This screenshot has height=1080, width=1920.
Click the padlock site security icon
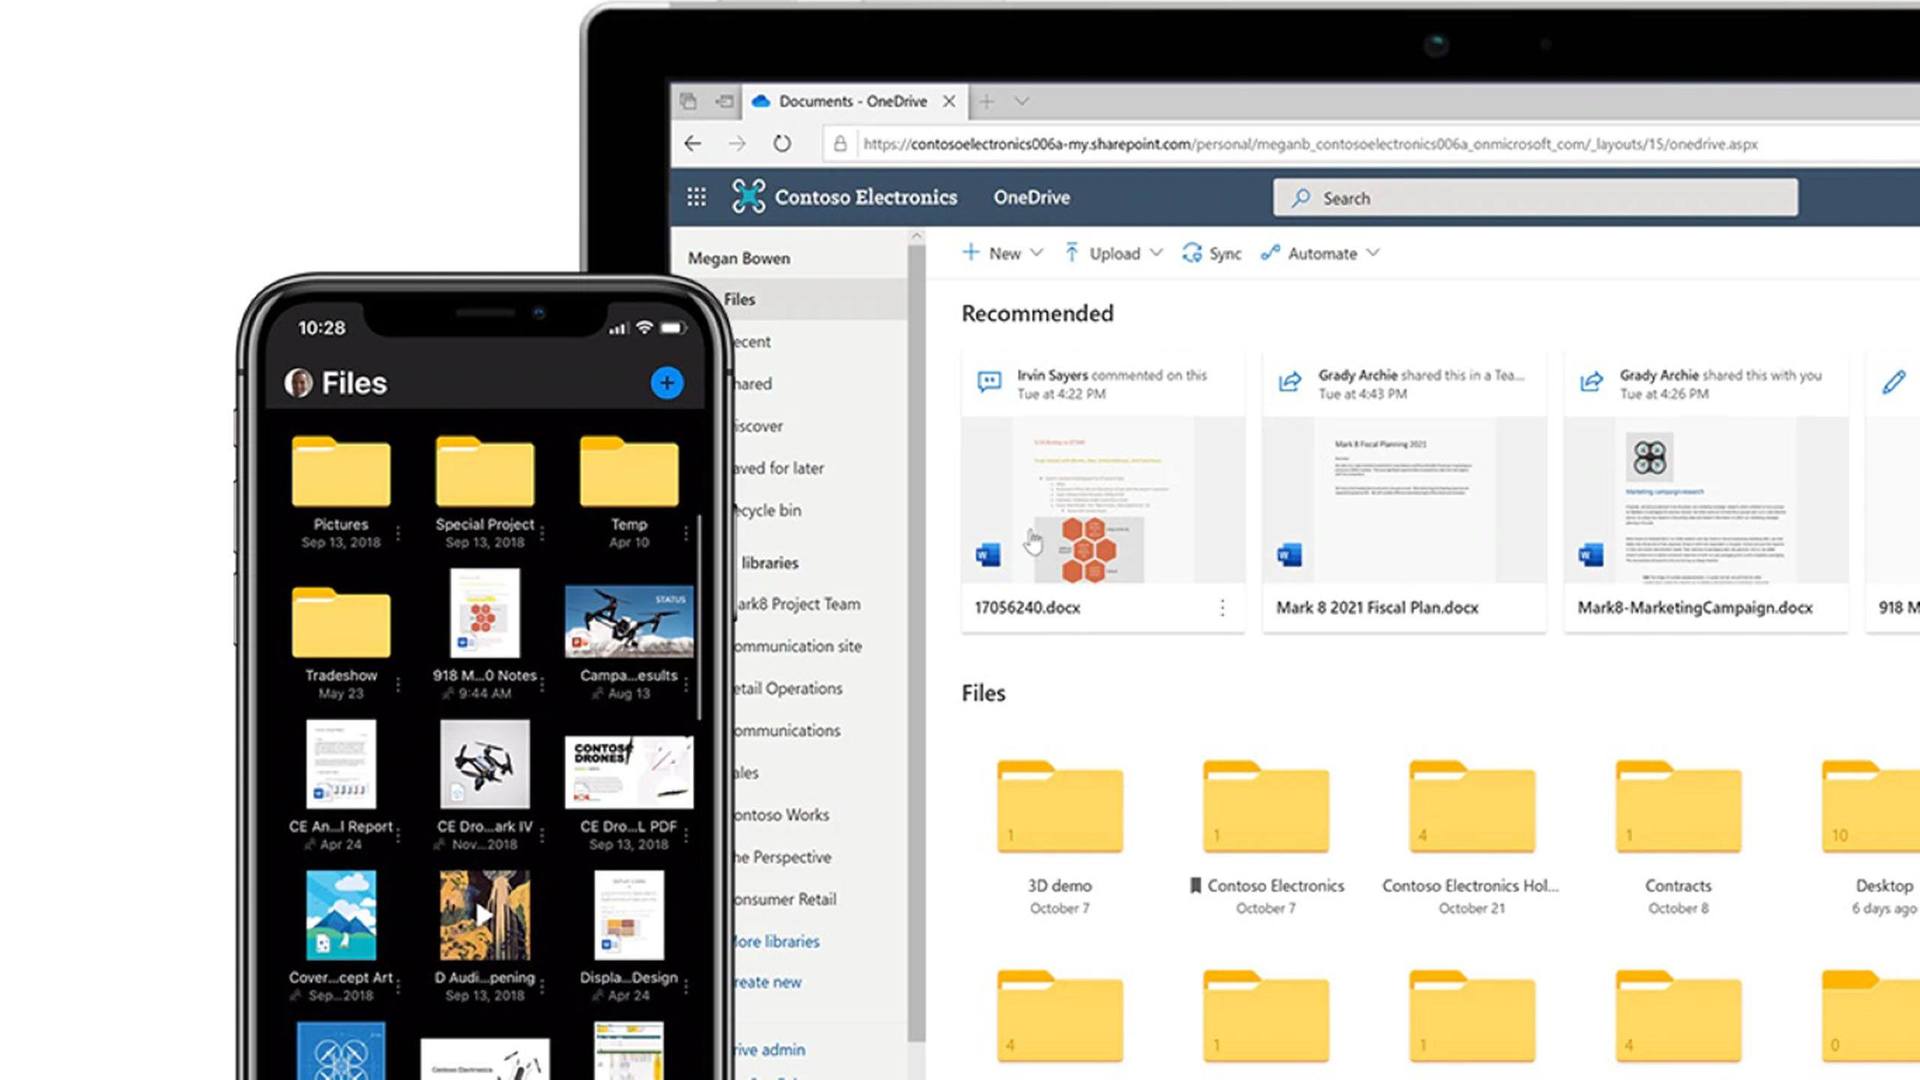point(840,143)
